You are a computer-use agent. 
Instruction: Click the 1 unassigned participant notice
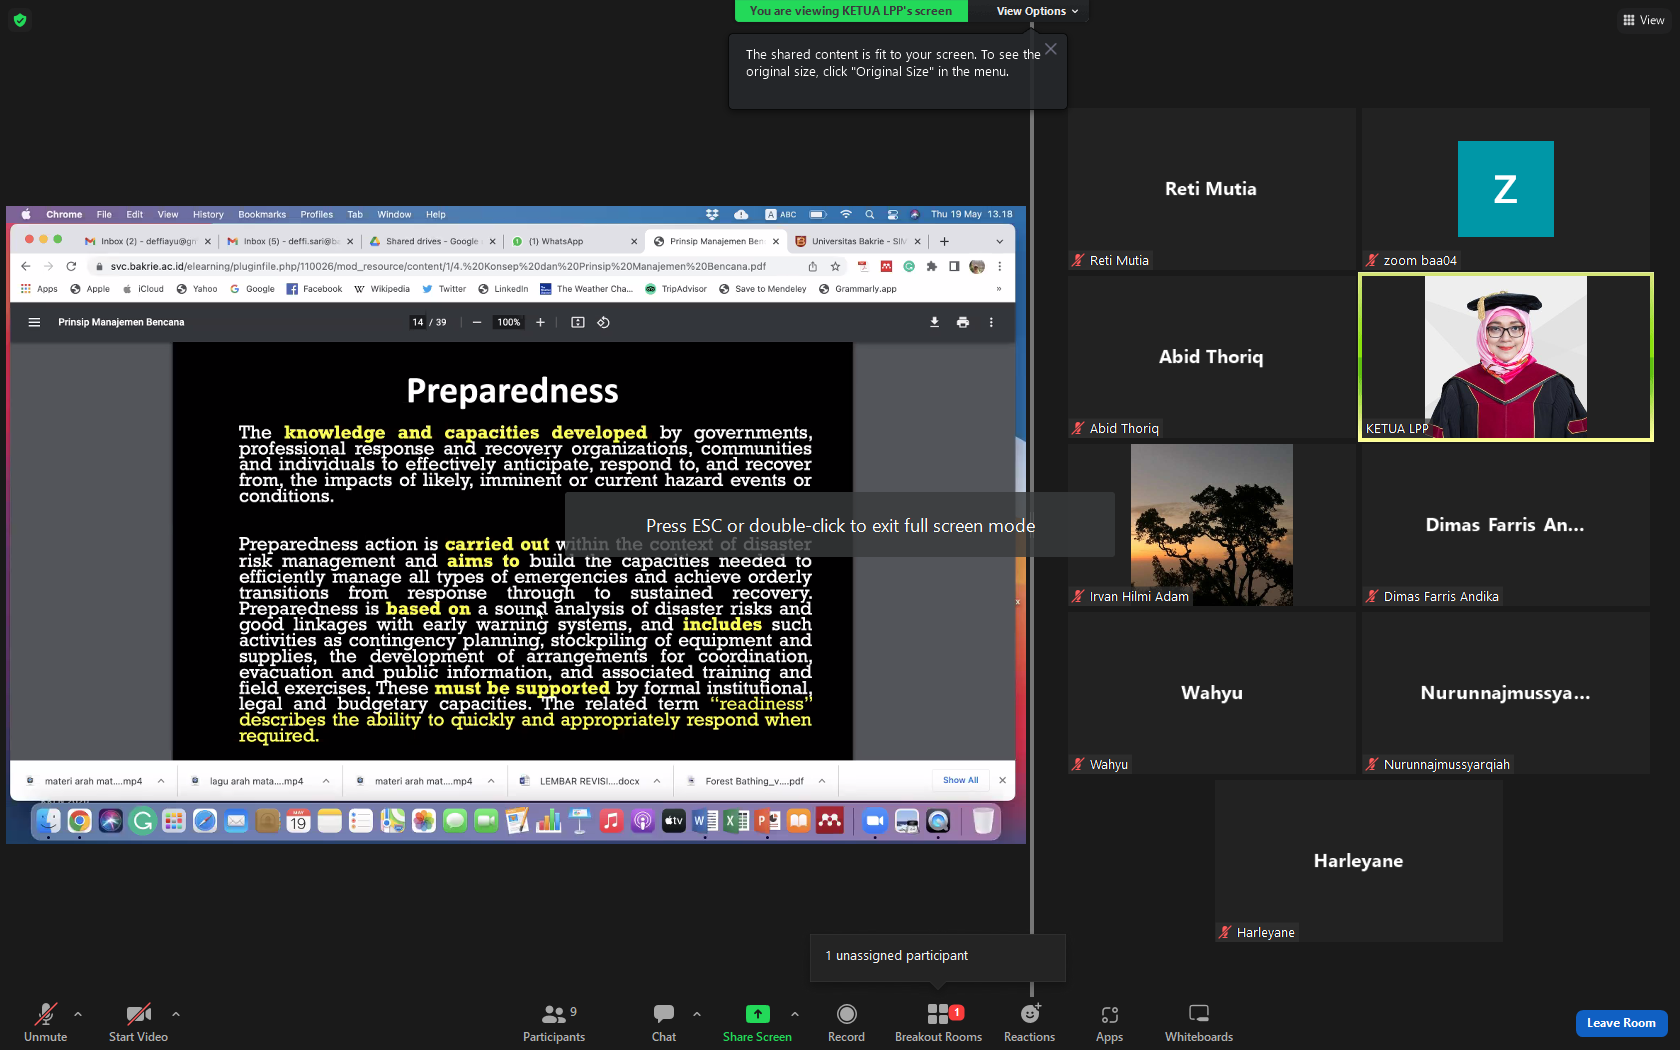click(937, 957)
